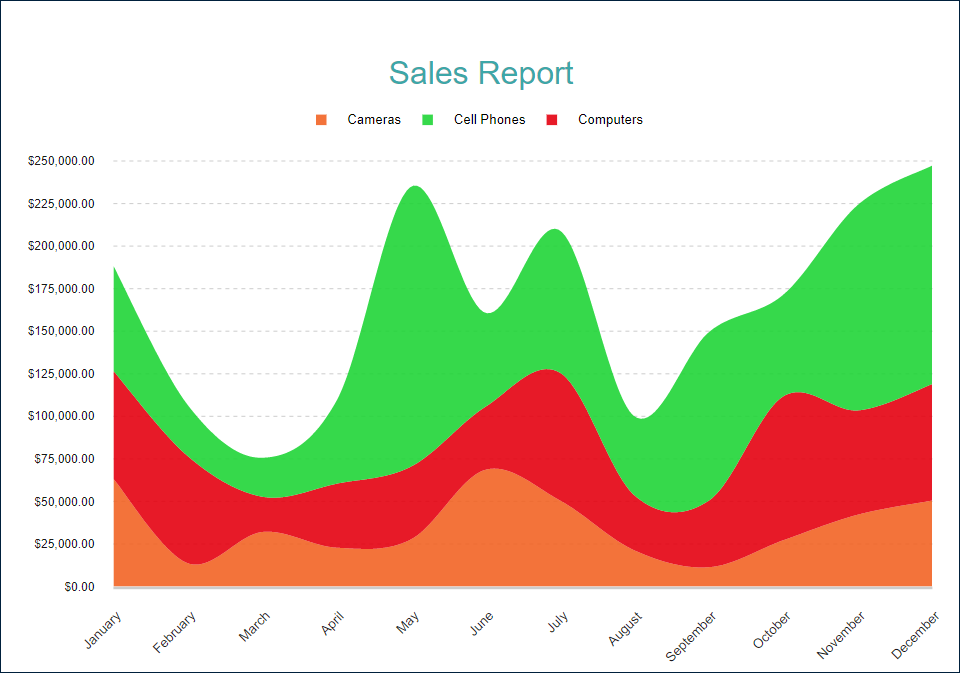The width and height of the screenshot is (960, 674).
Task: Select the $125,000.00 y-axis label
Action: [x=61, y=374]
